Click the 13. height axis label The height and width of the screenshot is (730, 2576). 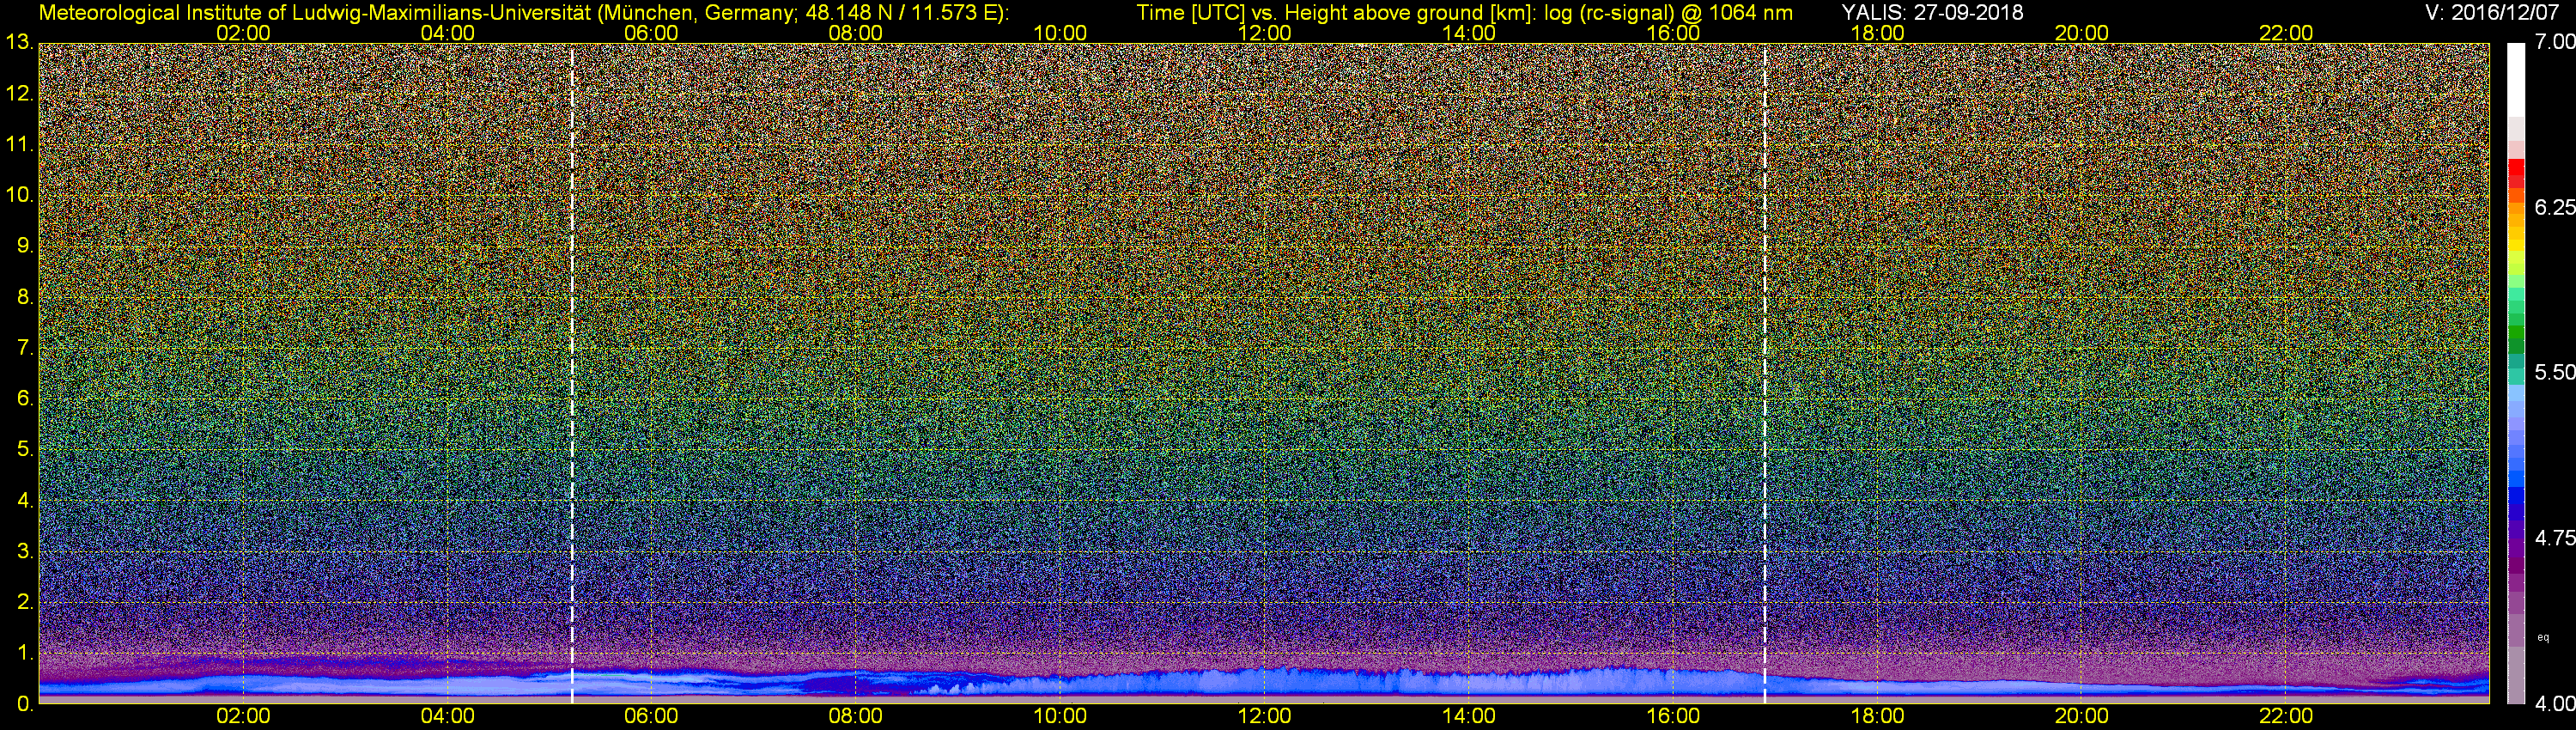coord(19,42)
